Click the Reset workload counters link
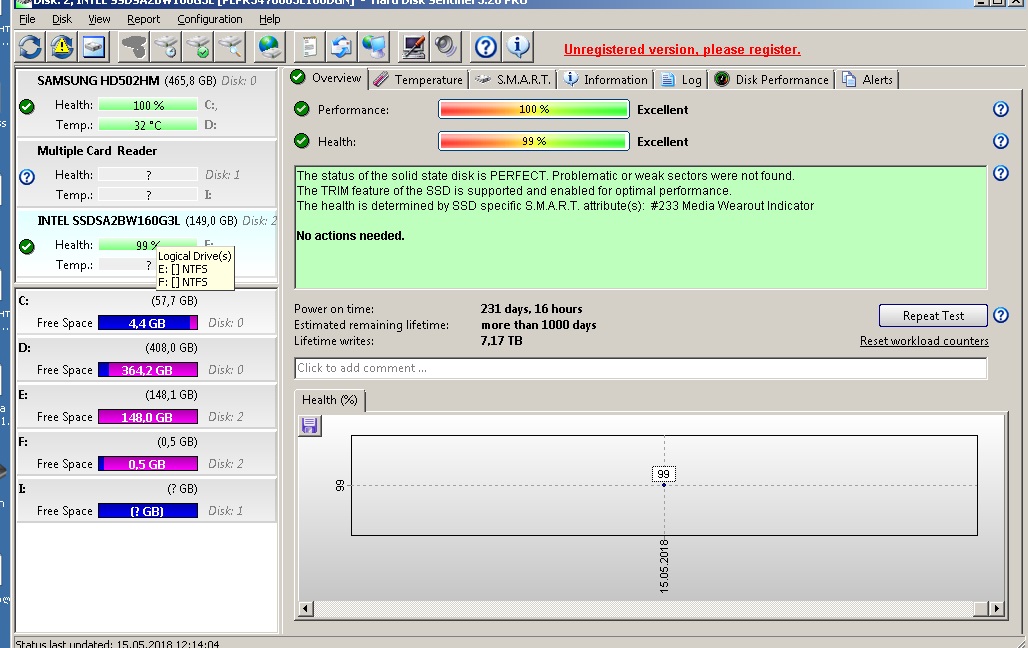Viewport: 1028px width, 648px height. 924,341
